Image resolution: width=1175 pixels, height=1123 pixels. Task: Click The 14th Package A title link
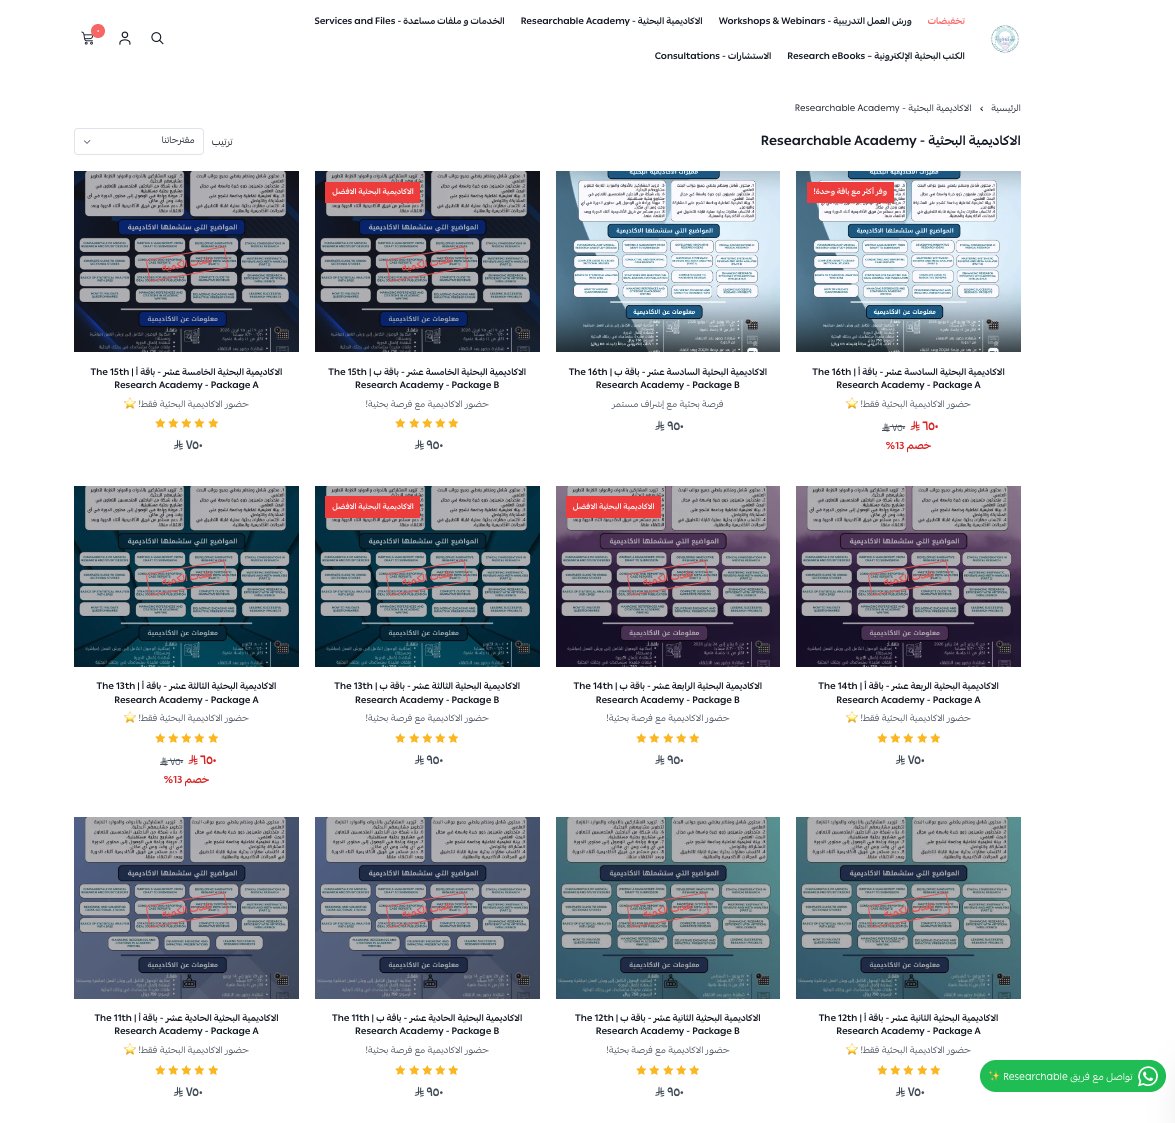[x=908, y=693]
